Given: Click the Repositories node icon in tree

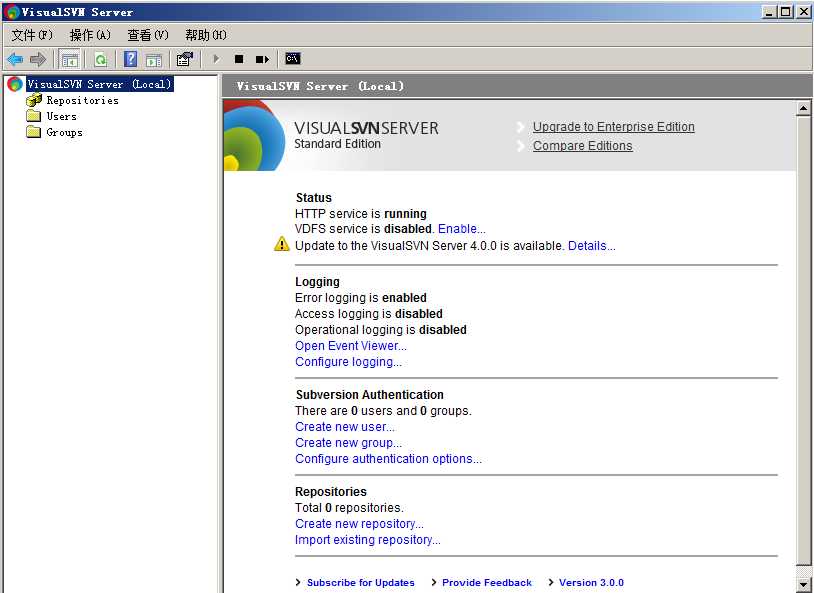Looking at the screenshot, I should pyautogui.click(x=34, y=100).
